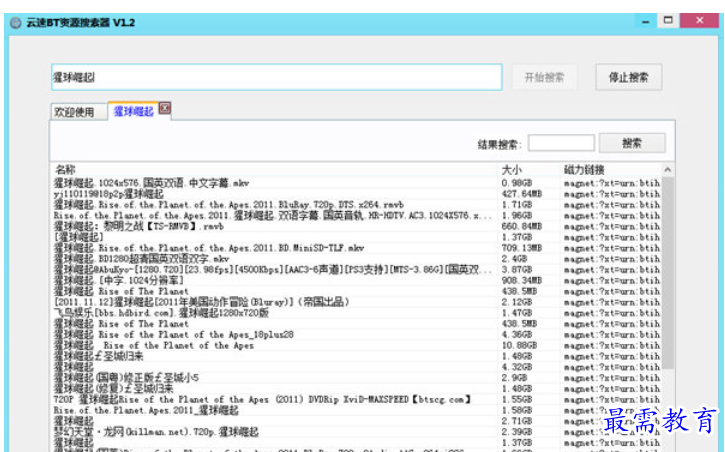The height and width of the screenshot is (452, 725).
Task: Click magnet link in the 0.98GB row
Action: click(612, 183)
